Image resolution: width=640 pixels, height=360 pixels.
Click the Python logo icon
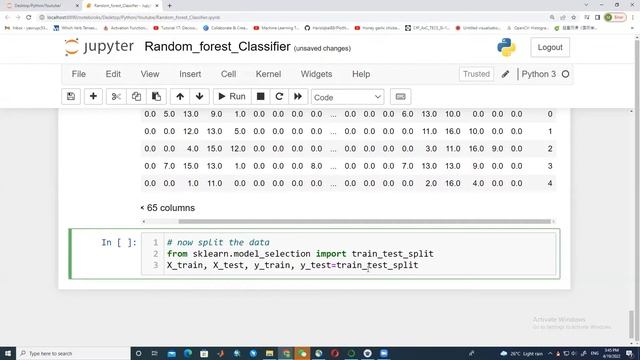coord(506,47)
